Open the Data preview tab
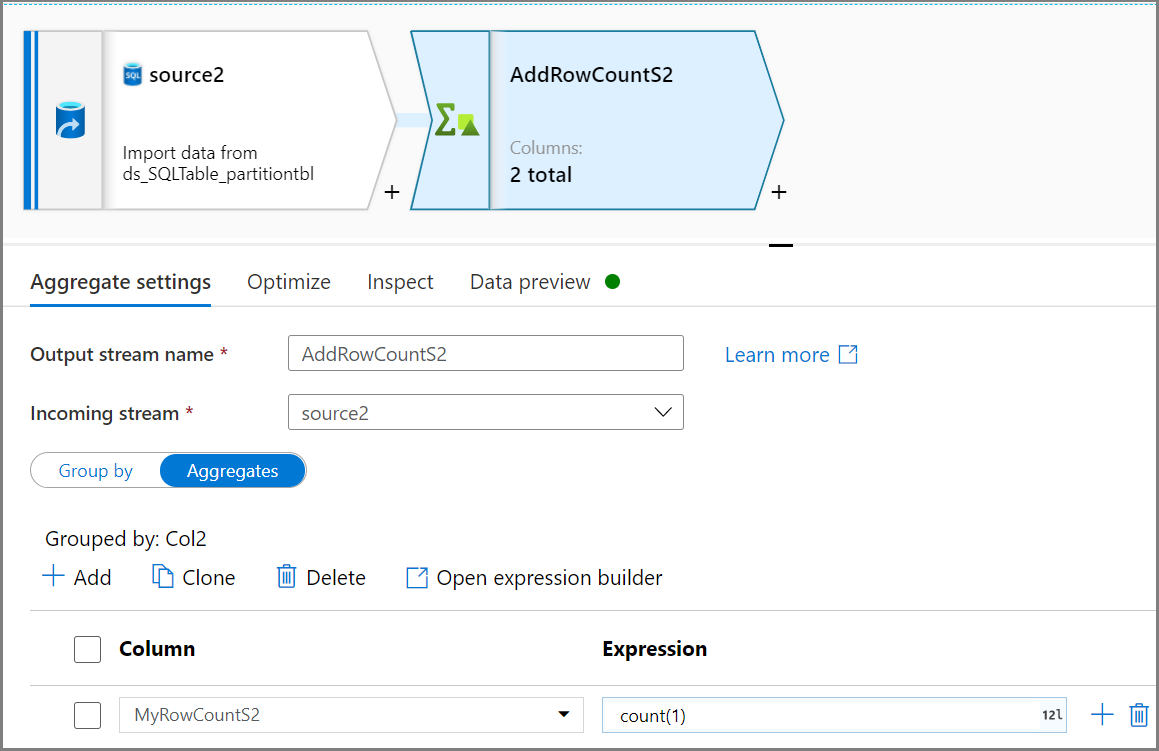The image size is (1159, 751). (x=530, y=282)
